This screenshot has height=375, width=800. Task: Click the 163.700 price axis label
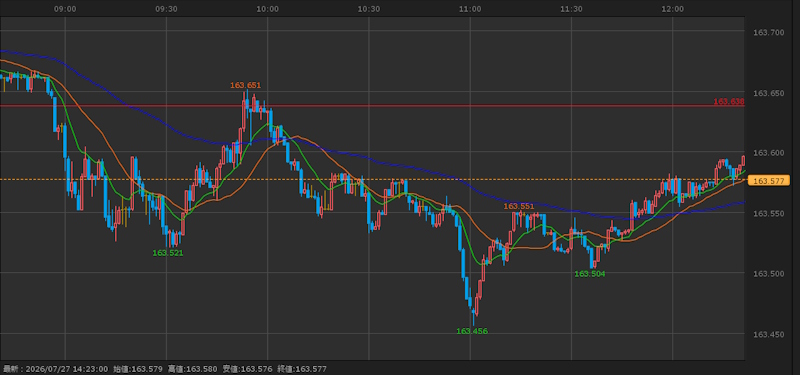pos(768,33)
